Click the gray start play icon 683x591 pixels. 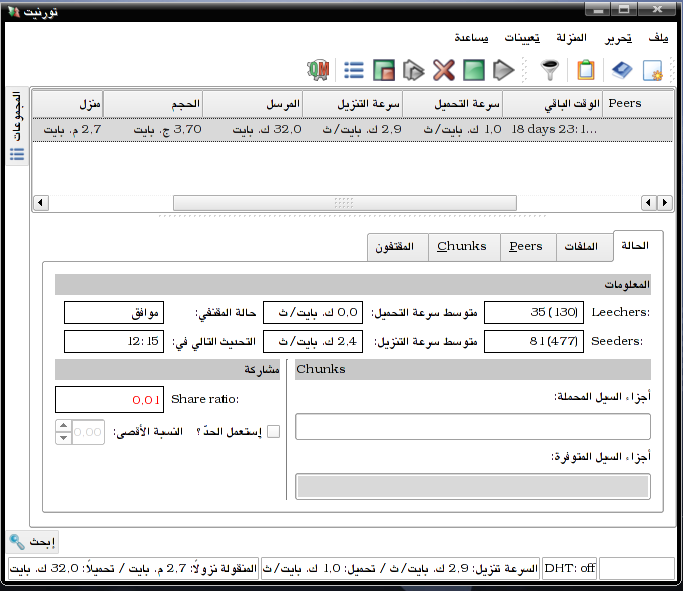(x=504, y=70)
